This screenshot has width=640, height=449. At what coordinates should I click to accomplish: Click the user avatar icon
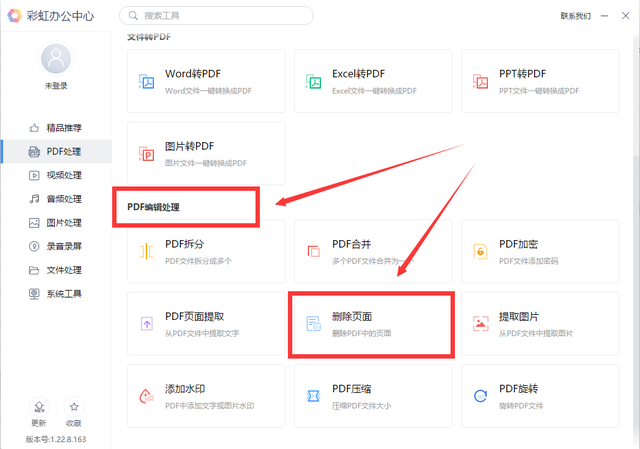[x=56, y=59]
